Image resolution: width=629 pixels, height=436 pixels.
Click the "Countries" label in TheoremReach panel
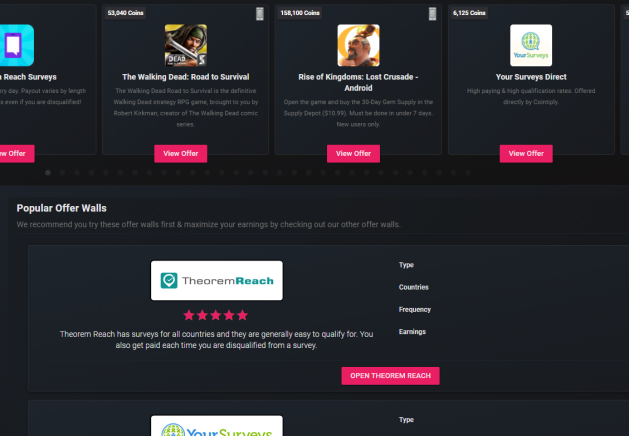[x=414, y=287]
